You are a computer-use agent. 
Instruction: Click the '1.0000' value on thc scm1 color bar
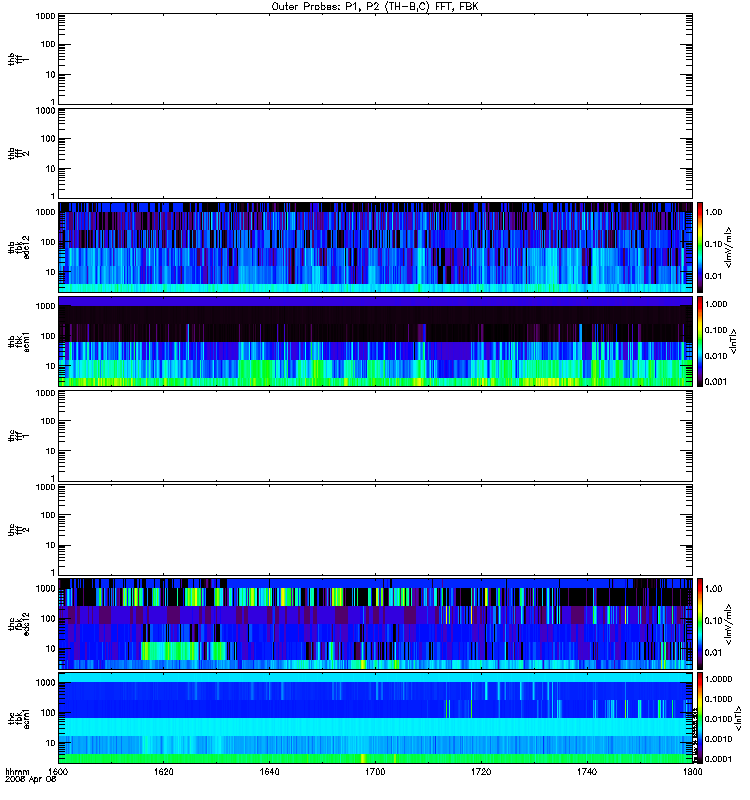[718, 679]
